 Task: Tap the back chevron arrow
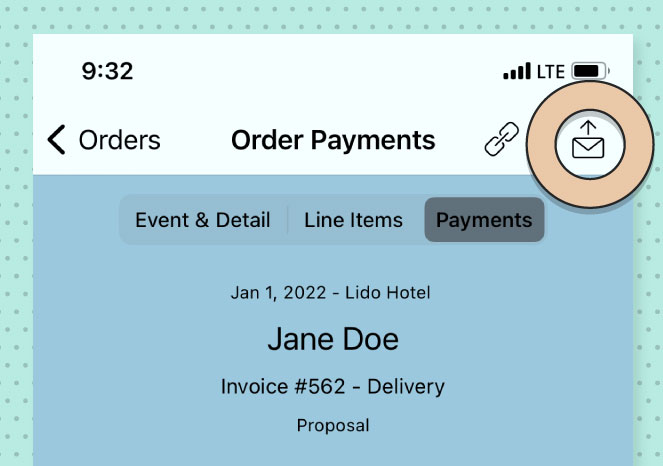[x=56, y=140]
